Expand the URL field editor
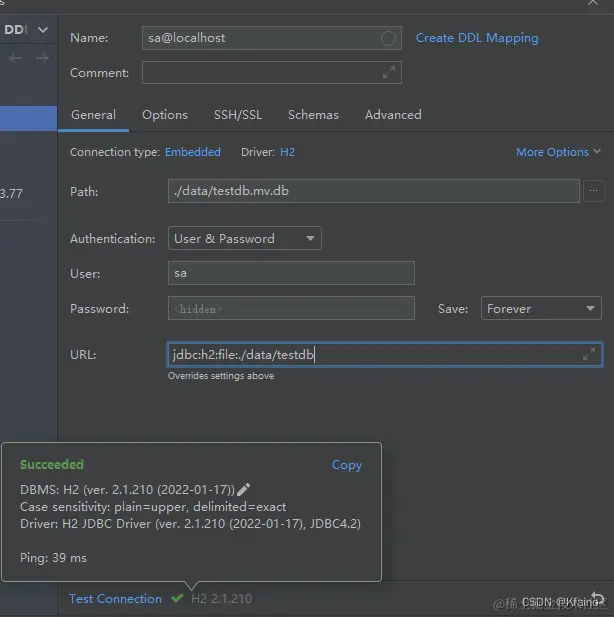The height and width of the screenshot is (617, 614). (x=589, y=354)
